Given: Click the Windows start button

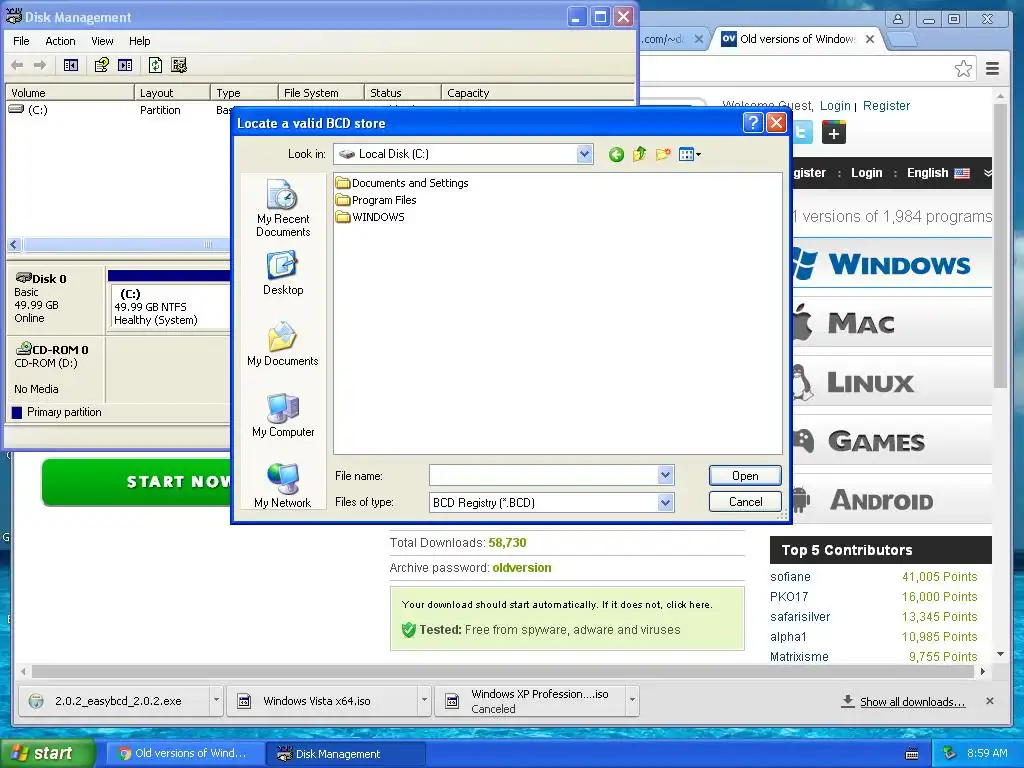Looking at the screenshot, I should tap(48, 754).
